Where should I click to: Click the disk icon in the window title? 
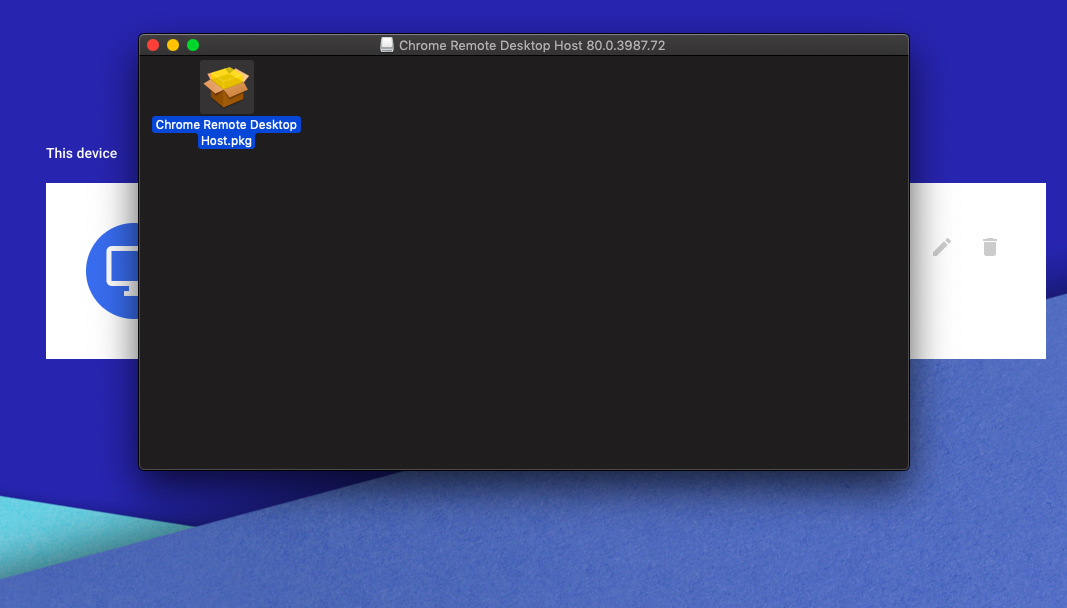(x=387, y=45)
